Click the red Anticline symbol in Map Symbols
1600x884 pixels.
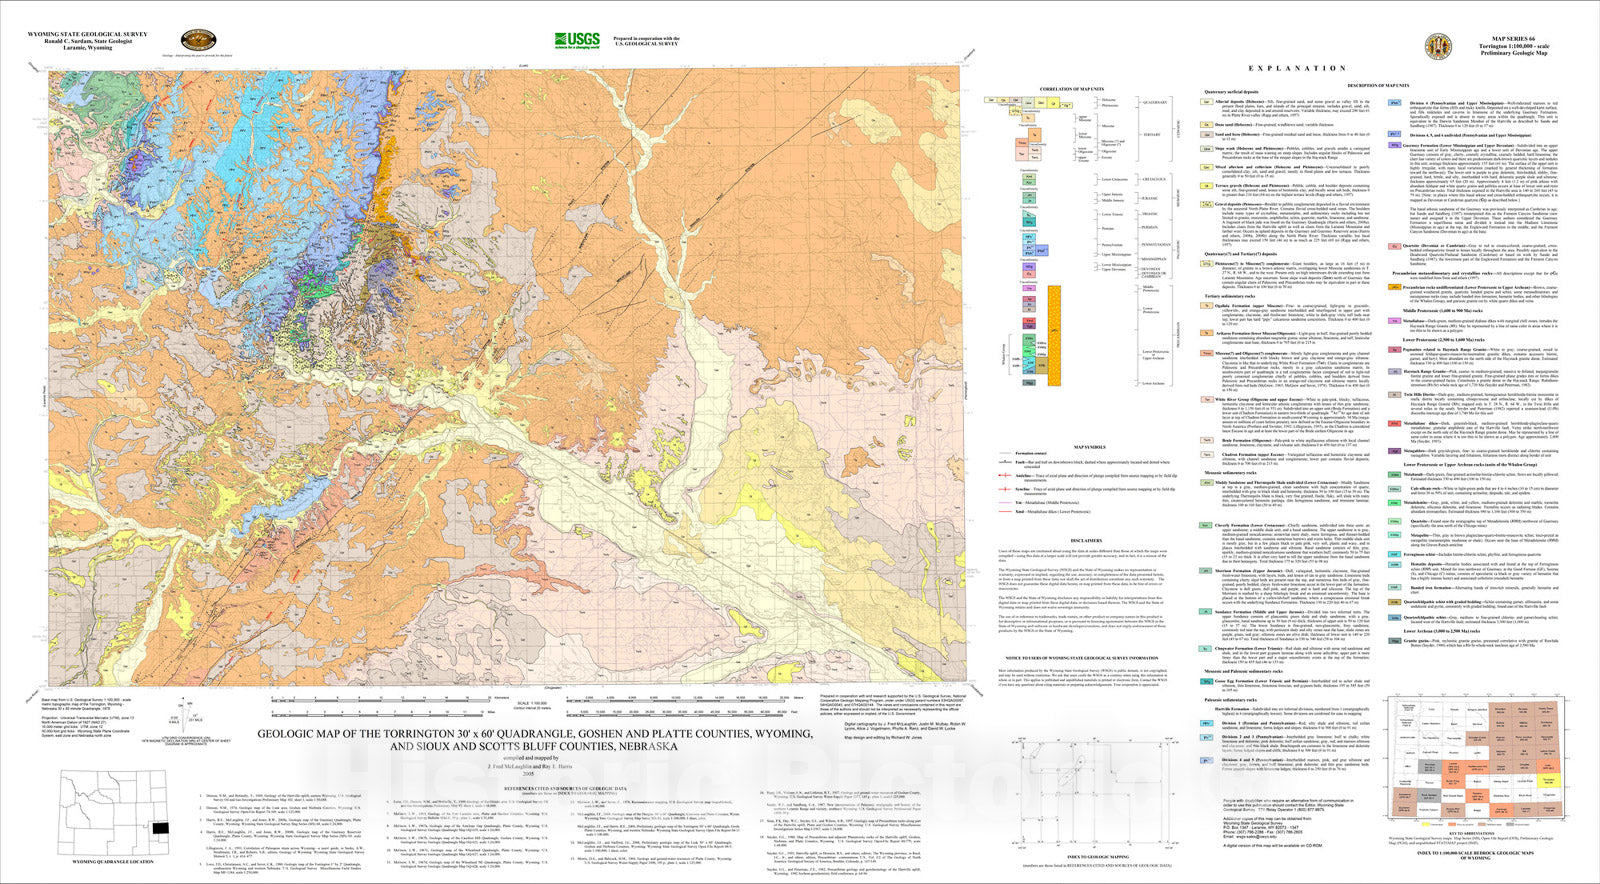click(x=1005, y=475)
